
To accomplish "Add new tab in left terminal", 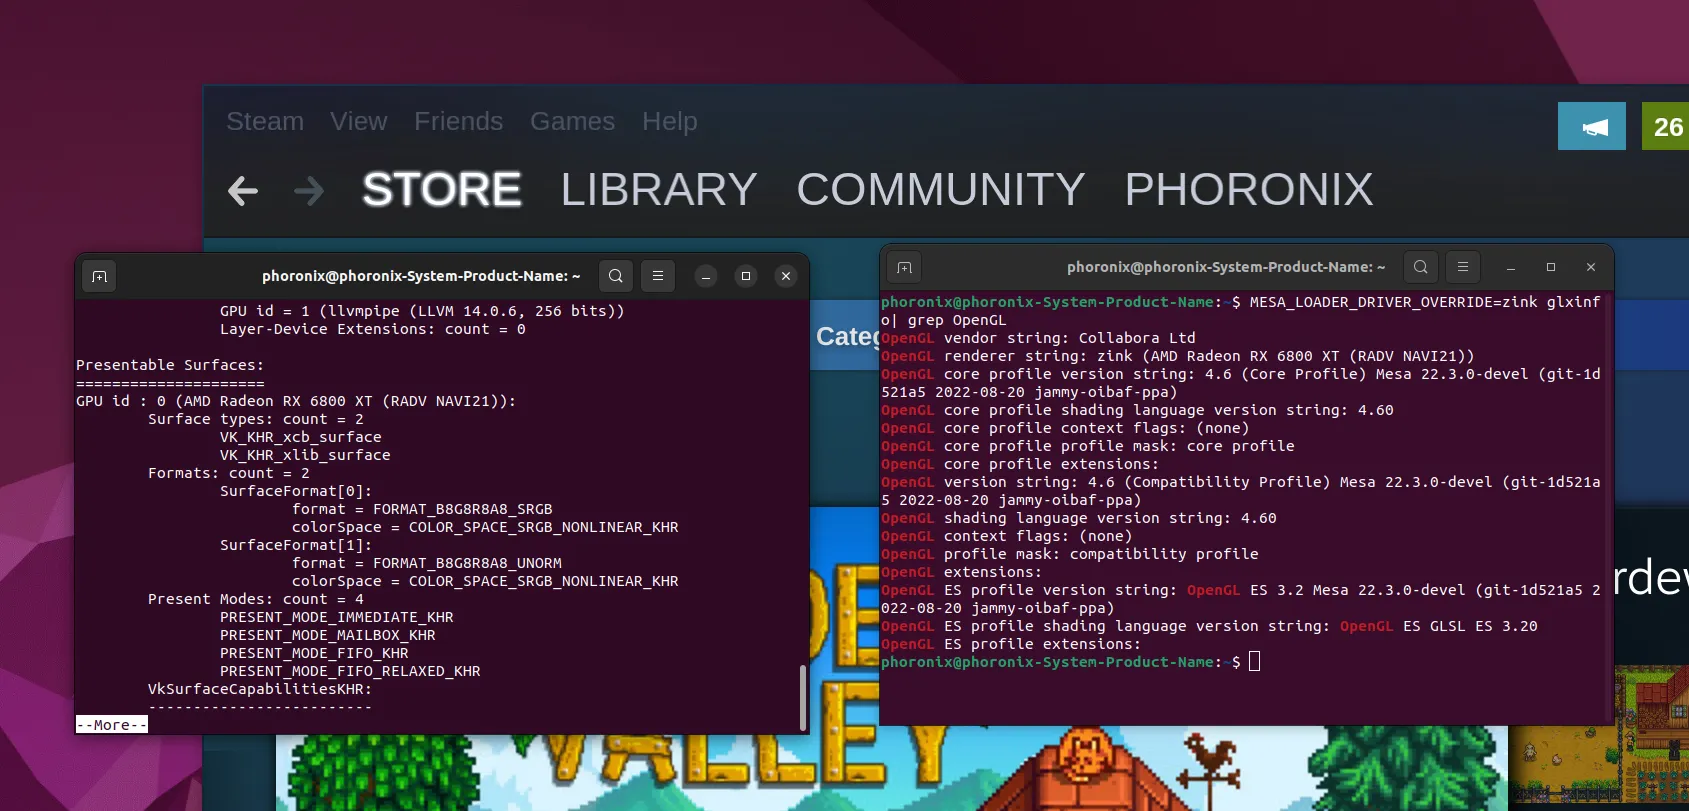I will tap(99, 276).
